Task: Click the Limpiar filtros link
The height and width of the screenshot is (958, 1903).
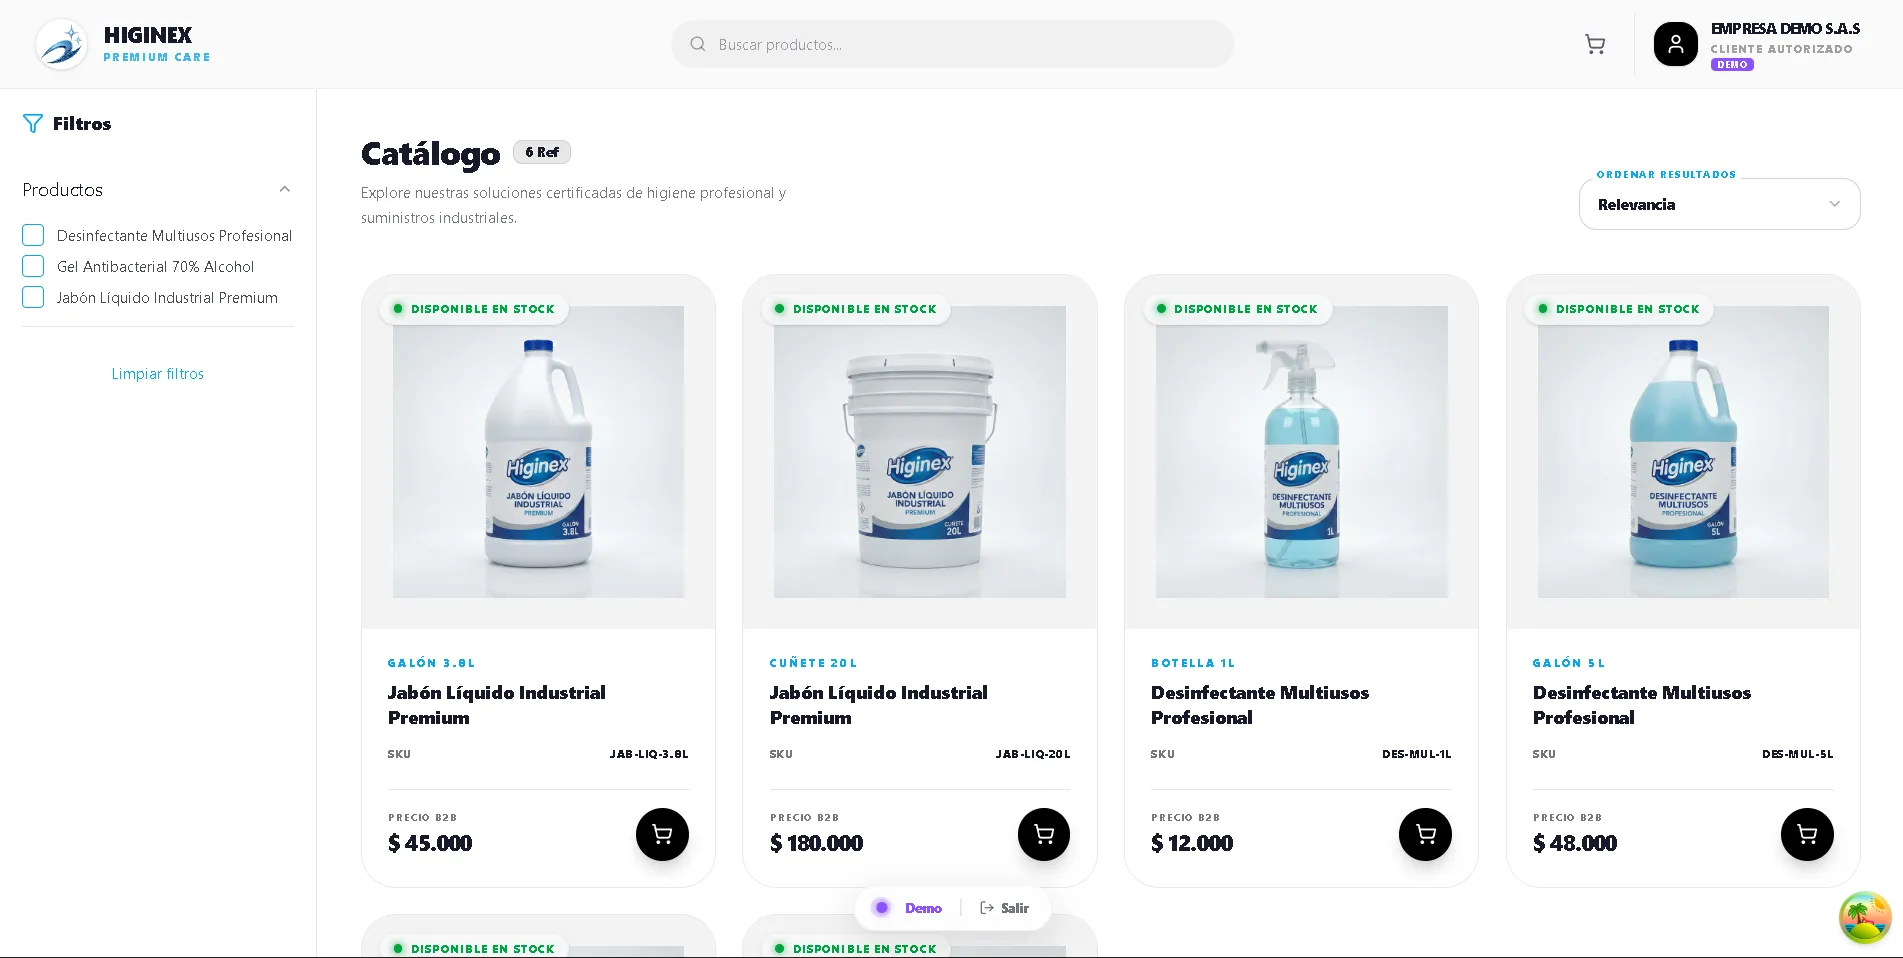Action: [157, 373]
